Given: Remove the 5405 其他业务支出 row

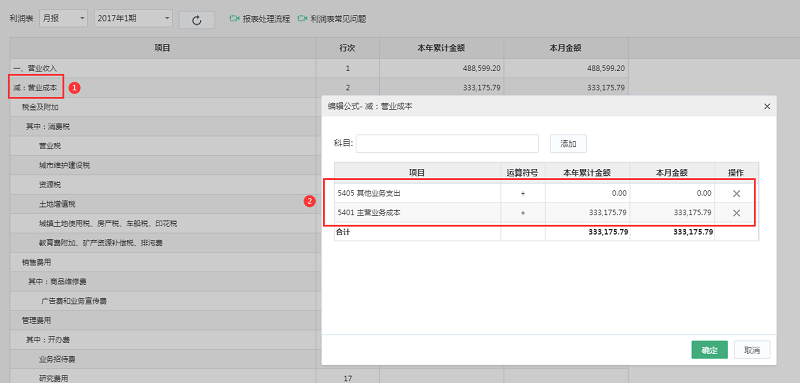Looking at the screenshot, I should tap(736, 193).
